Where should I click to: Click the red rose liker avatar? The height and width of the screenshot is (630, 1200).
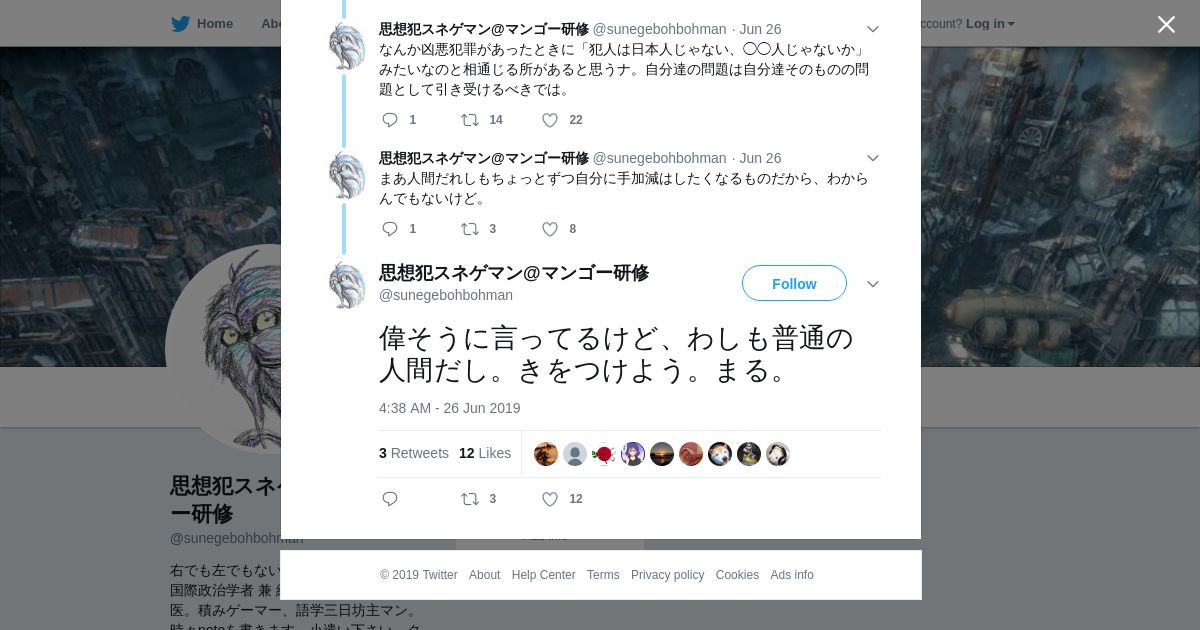coord(604,454)
